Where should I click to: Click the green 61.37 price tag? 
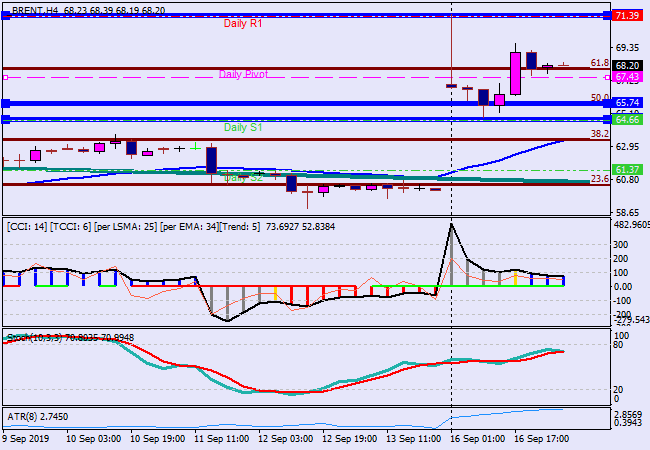(x=627, y=170)
